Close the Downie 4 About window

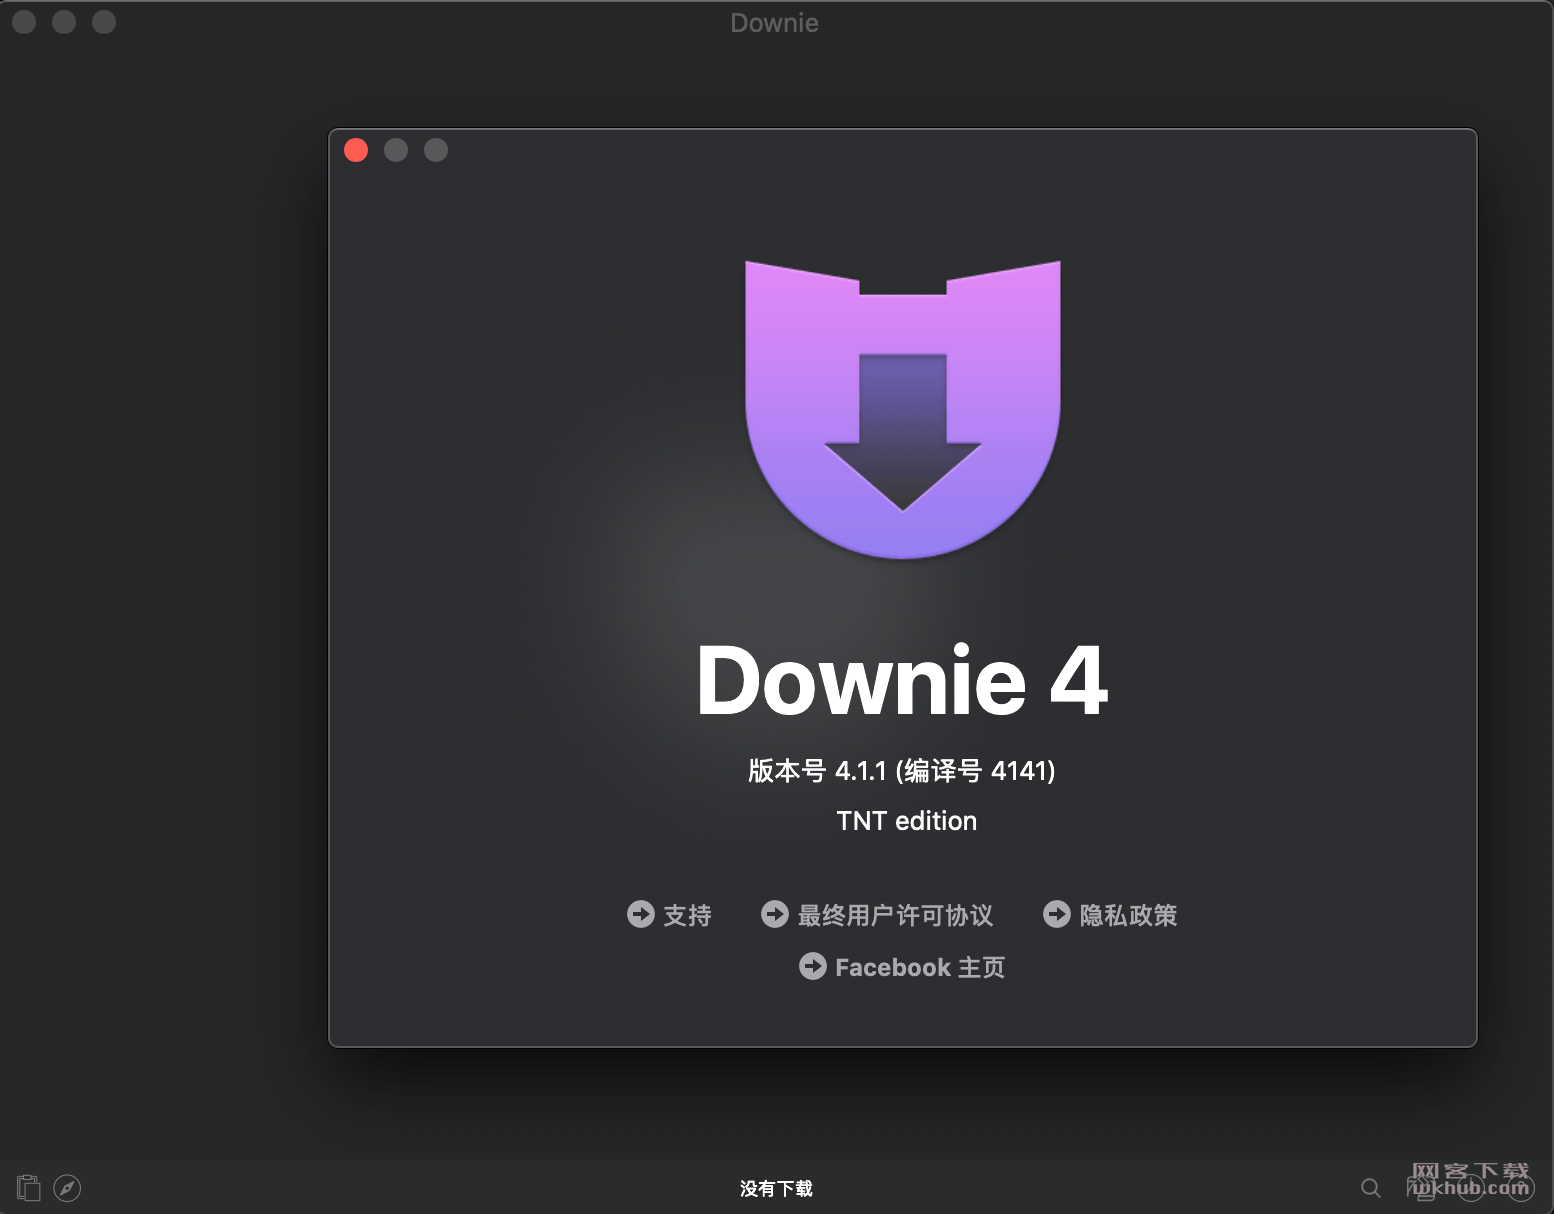click(356, 150)
